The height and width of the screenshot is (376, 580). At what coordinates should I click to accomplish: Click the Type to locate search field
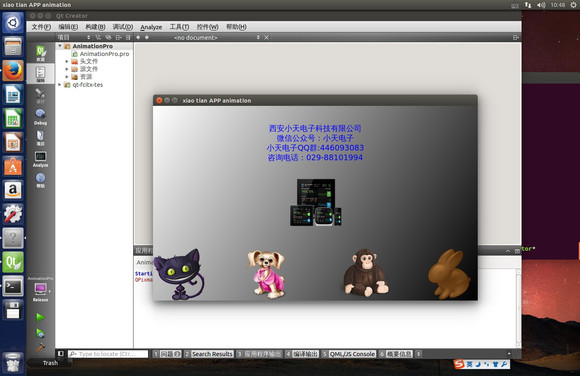point(108,354)
